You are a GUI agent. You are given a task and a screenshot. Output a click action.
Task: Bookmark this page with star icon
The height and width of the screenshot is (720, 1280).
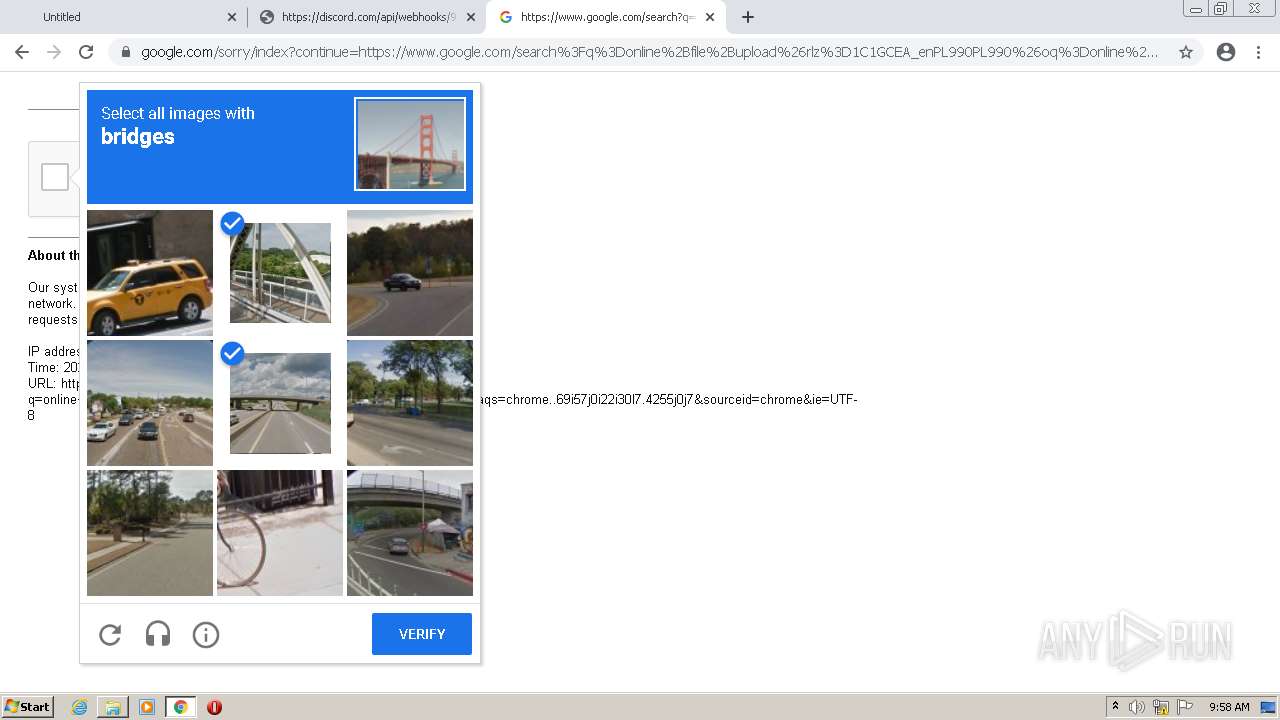[x=1186, y=52]
